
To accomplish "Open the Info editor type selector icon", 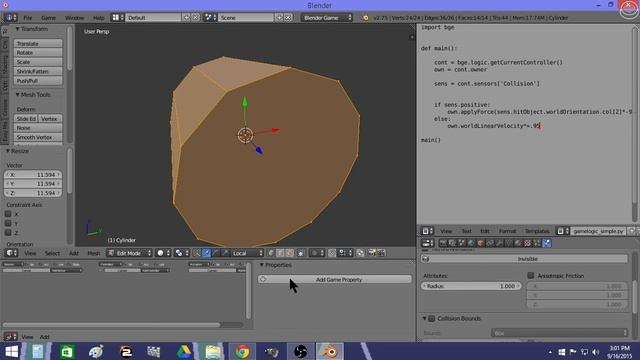I will [10, 18].
